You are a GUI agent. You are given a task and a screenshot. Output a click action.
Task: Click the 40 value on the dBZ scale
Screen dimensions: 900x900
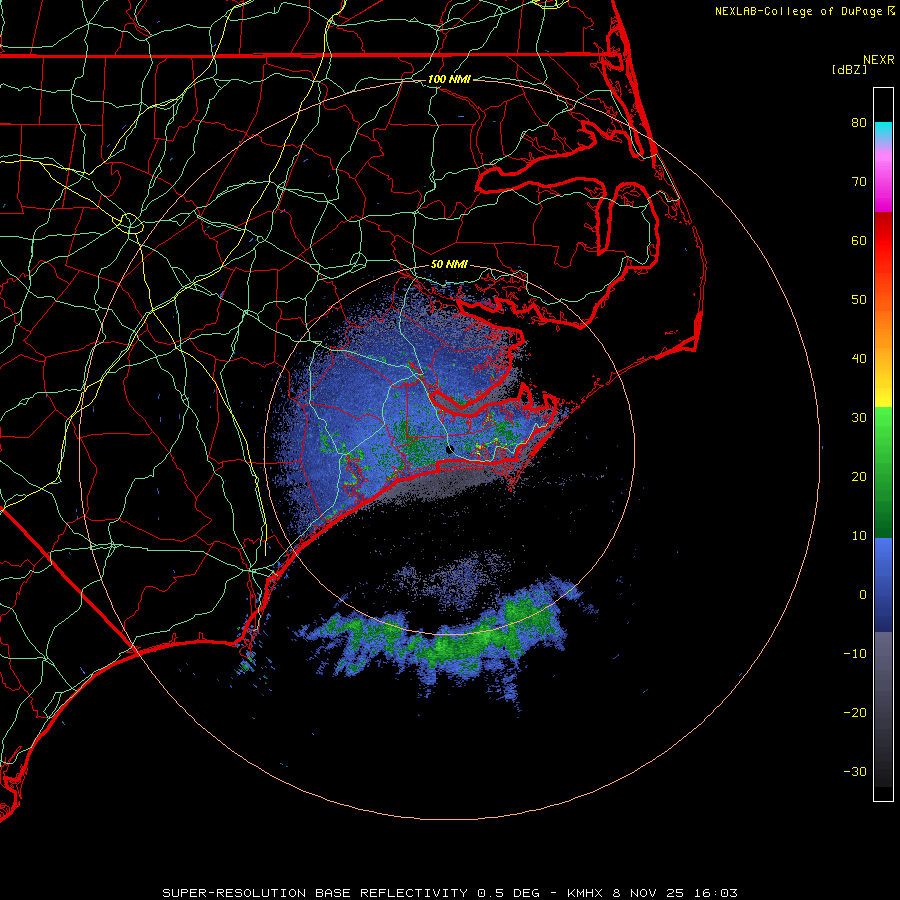click(859, 359)
